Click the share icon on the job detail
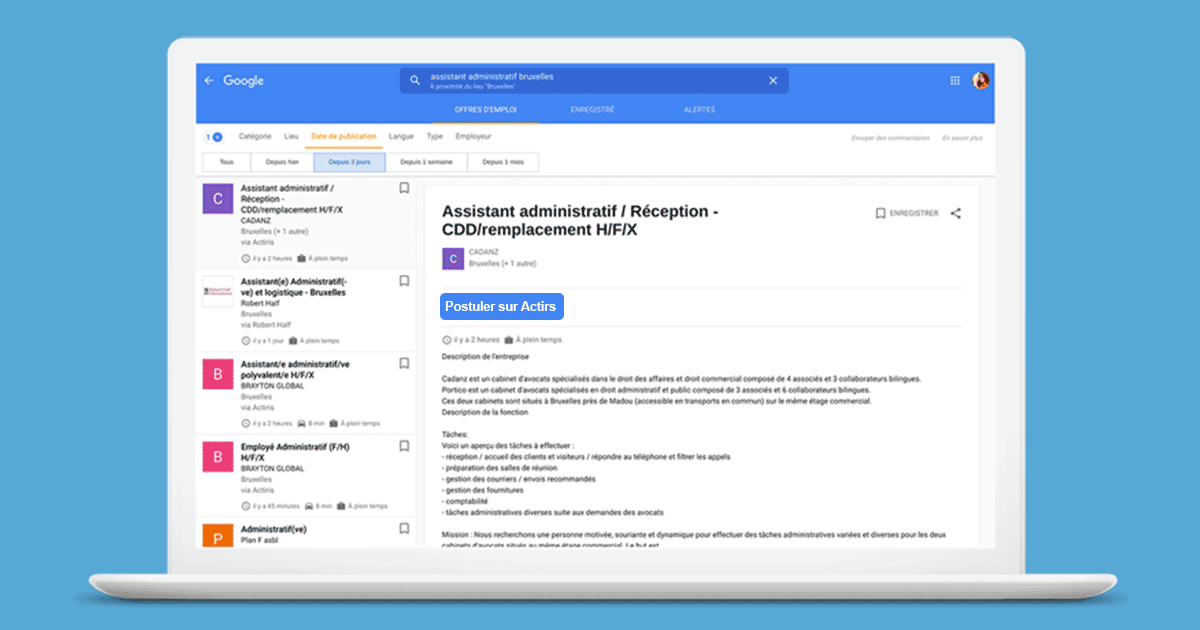The image size is (1200, 630). click(955, 213)
